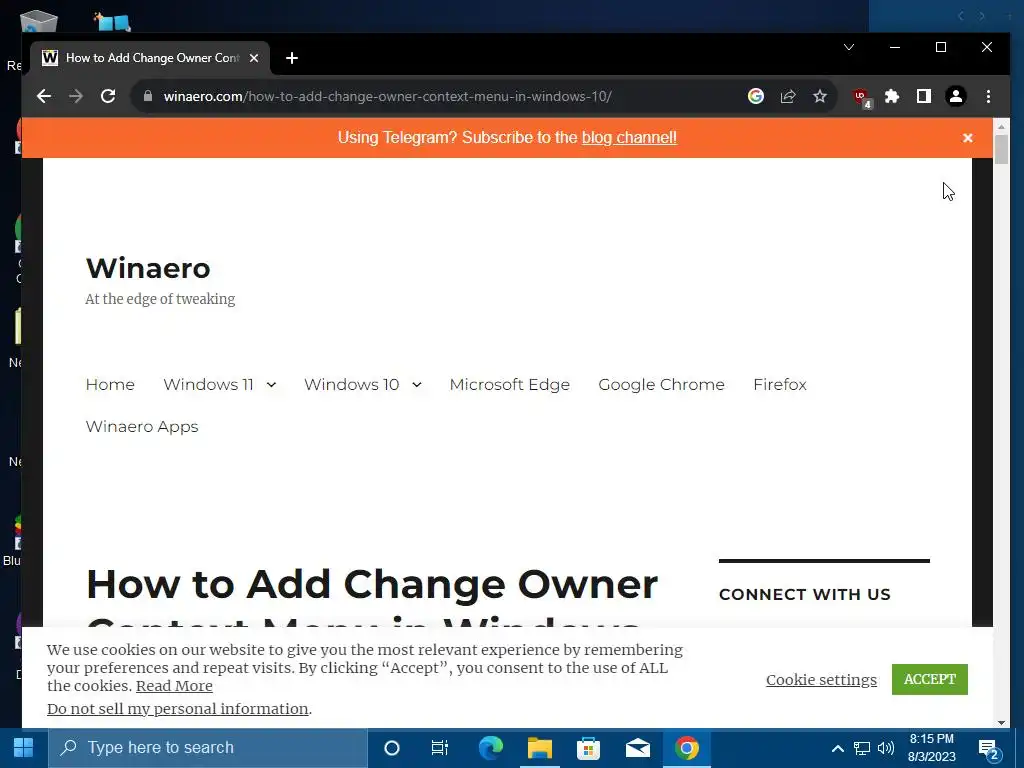Expand the Windows 11 submenu chevron

pos(271,385)
